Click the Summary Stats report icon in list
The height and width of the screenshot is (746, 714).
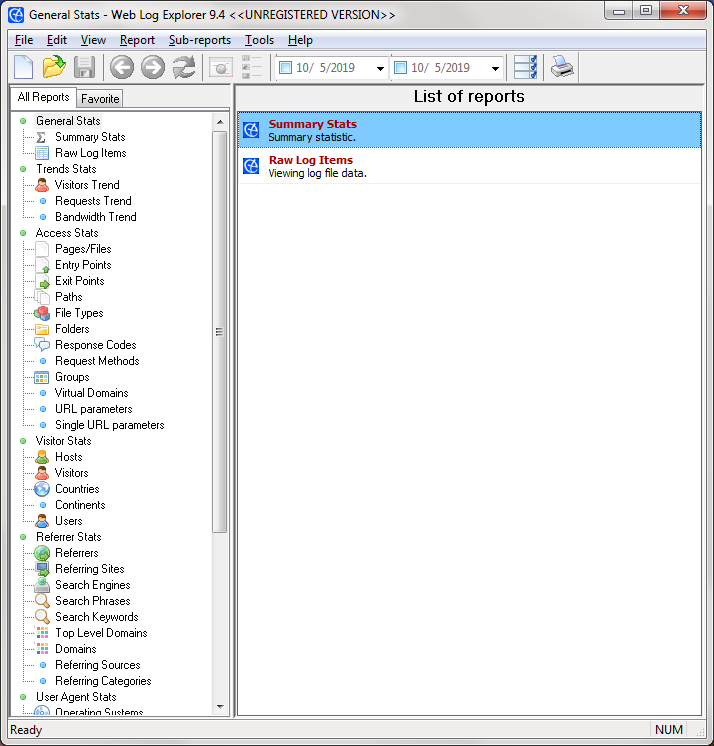pyautogui.click(x=251, y=129)
